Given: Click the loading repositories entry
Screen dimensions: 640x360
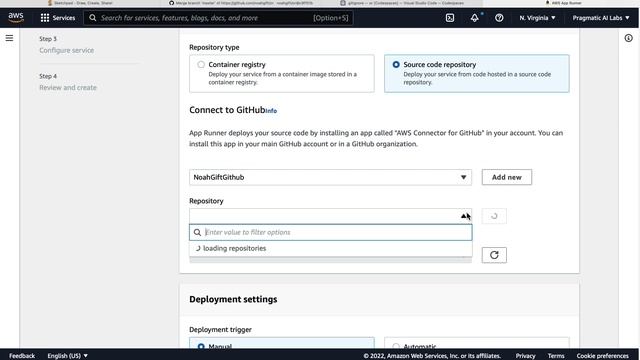Looking at the screenshot, I should [x=331, y=248].
